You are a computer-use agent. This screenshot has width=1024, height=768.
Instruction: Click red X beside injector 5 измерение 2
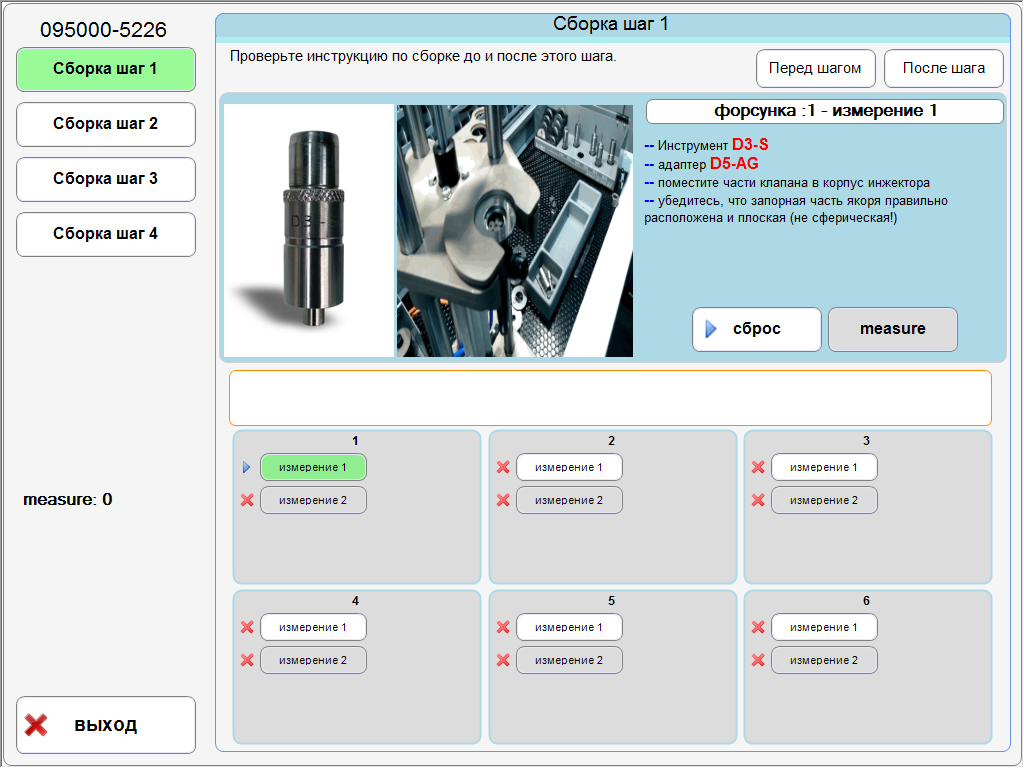pos(503,660)
